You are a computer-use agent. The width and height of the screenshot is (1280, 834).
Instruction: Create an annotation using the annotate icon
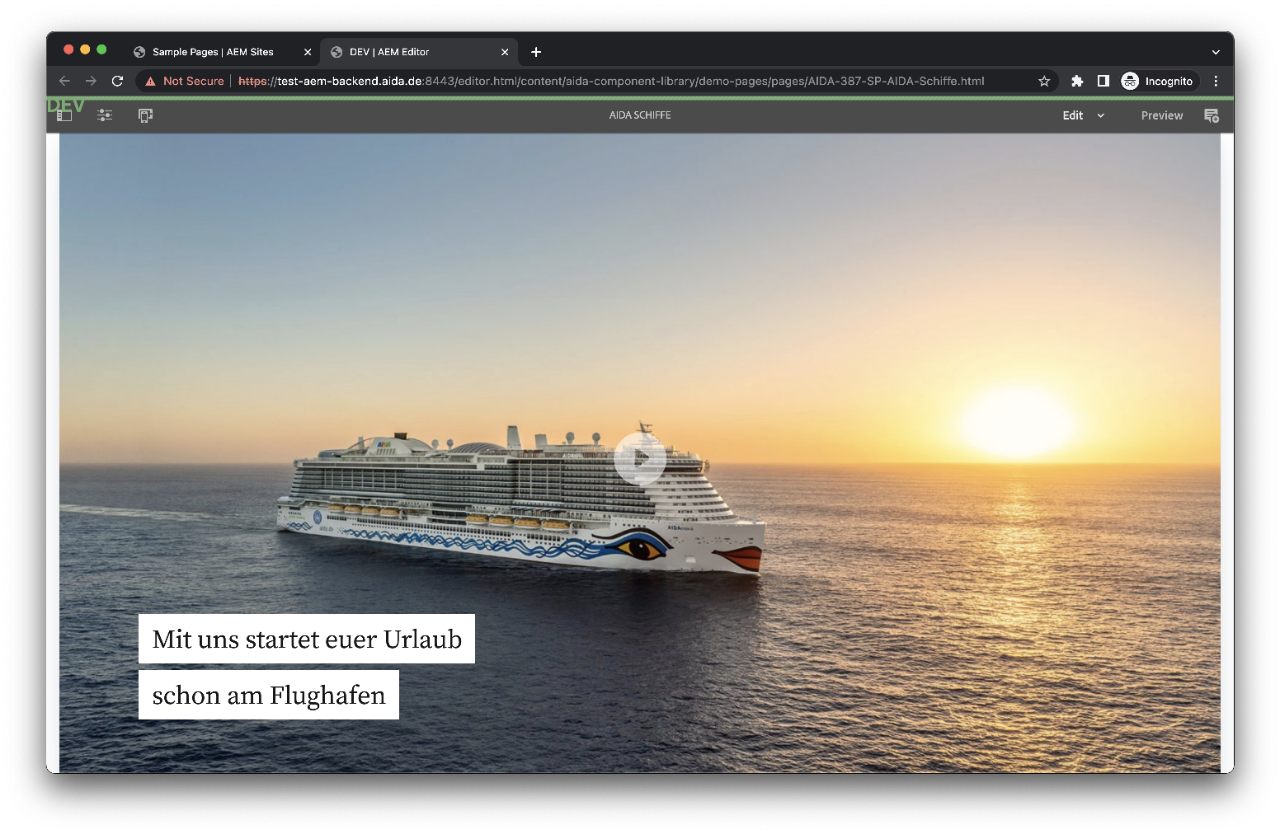pyautogui.click(x=1211, y=115)
